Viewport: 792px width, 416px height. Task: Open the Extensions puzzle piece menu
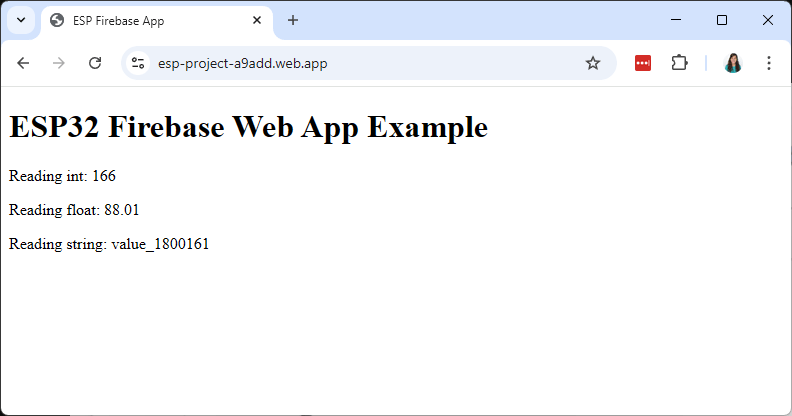point(680,63)
